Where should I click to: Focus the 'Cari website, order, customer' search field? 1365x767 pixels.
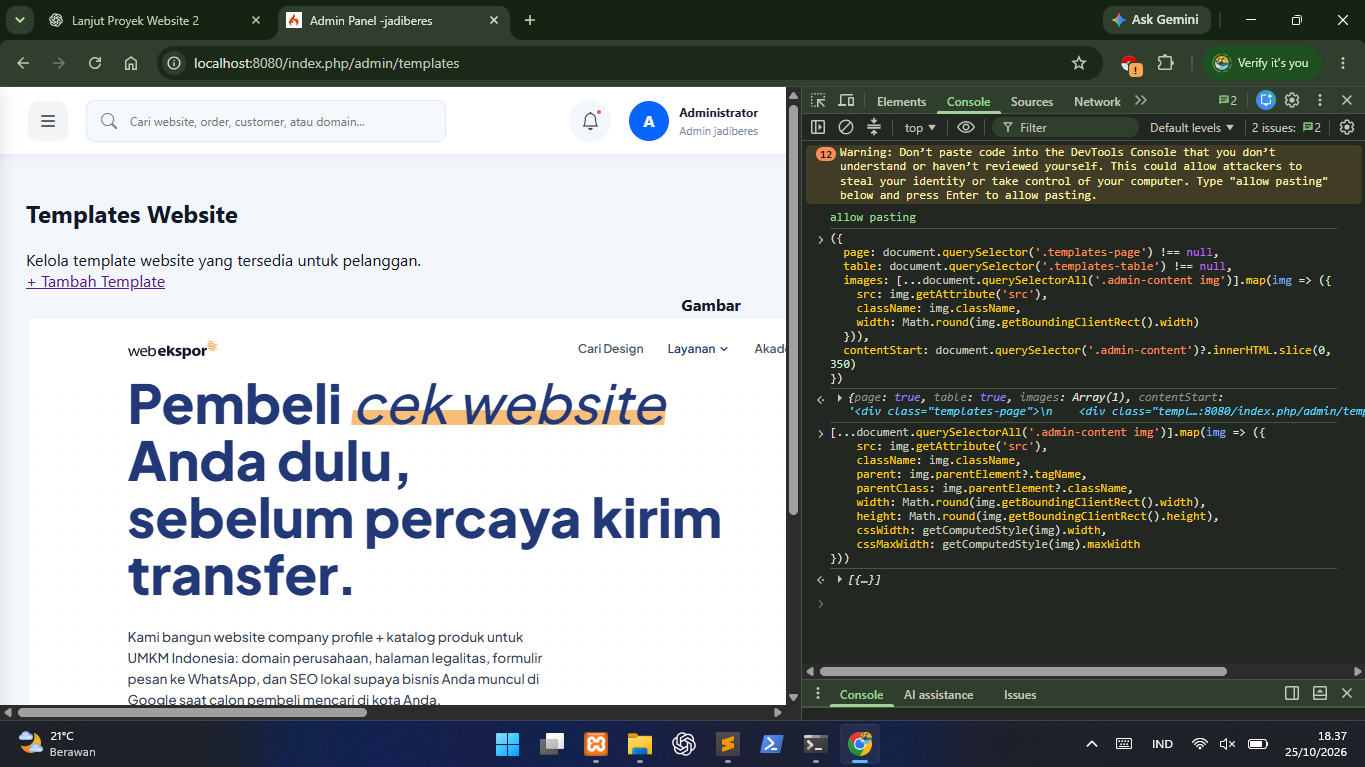[266, 121]
